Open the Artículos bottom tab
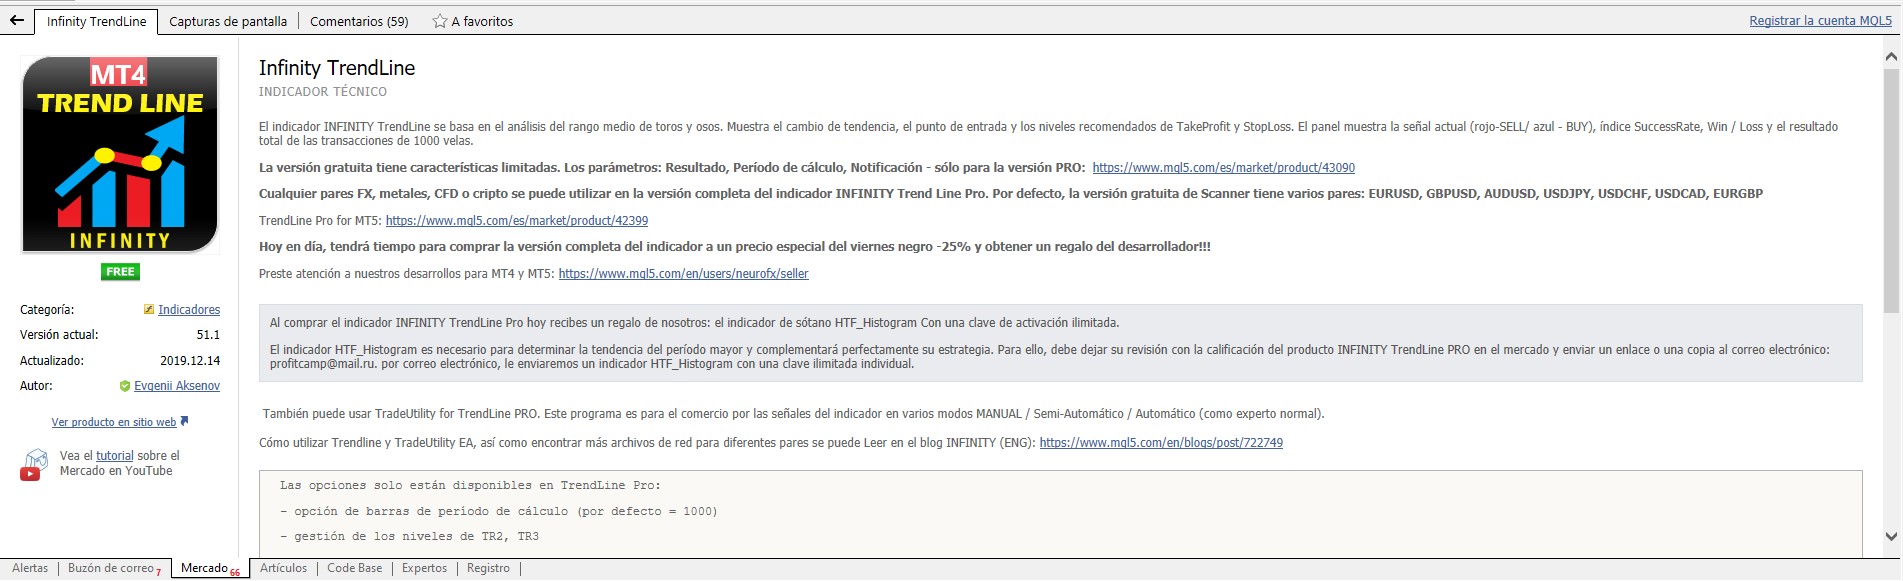 point(283,568)
